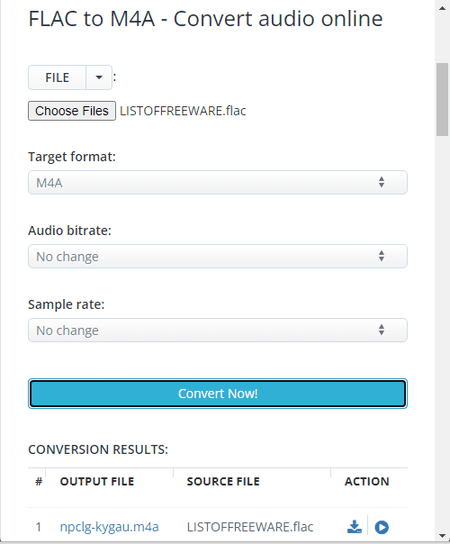Open the Target format M4A dropdown

[x=218, y=182]
